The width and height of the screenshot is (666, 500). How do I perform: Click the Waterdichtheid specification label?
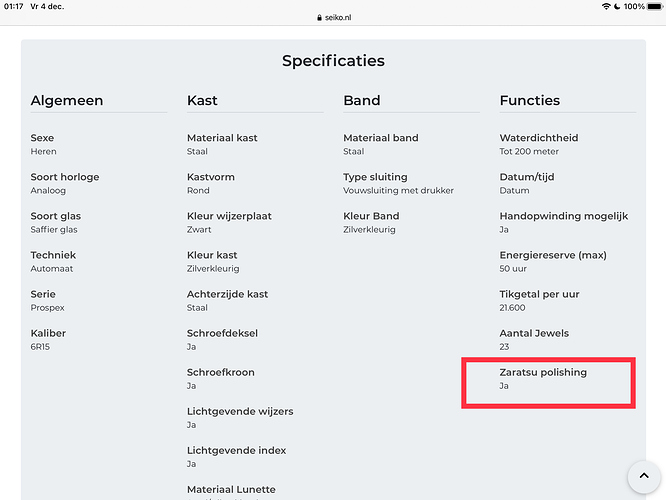tap(539, 138)
